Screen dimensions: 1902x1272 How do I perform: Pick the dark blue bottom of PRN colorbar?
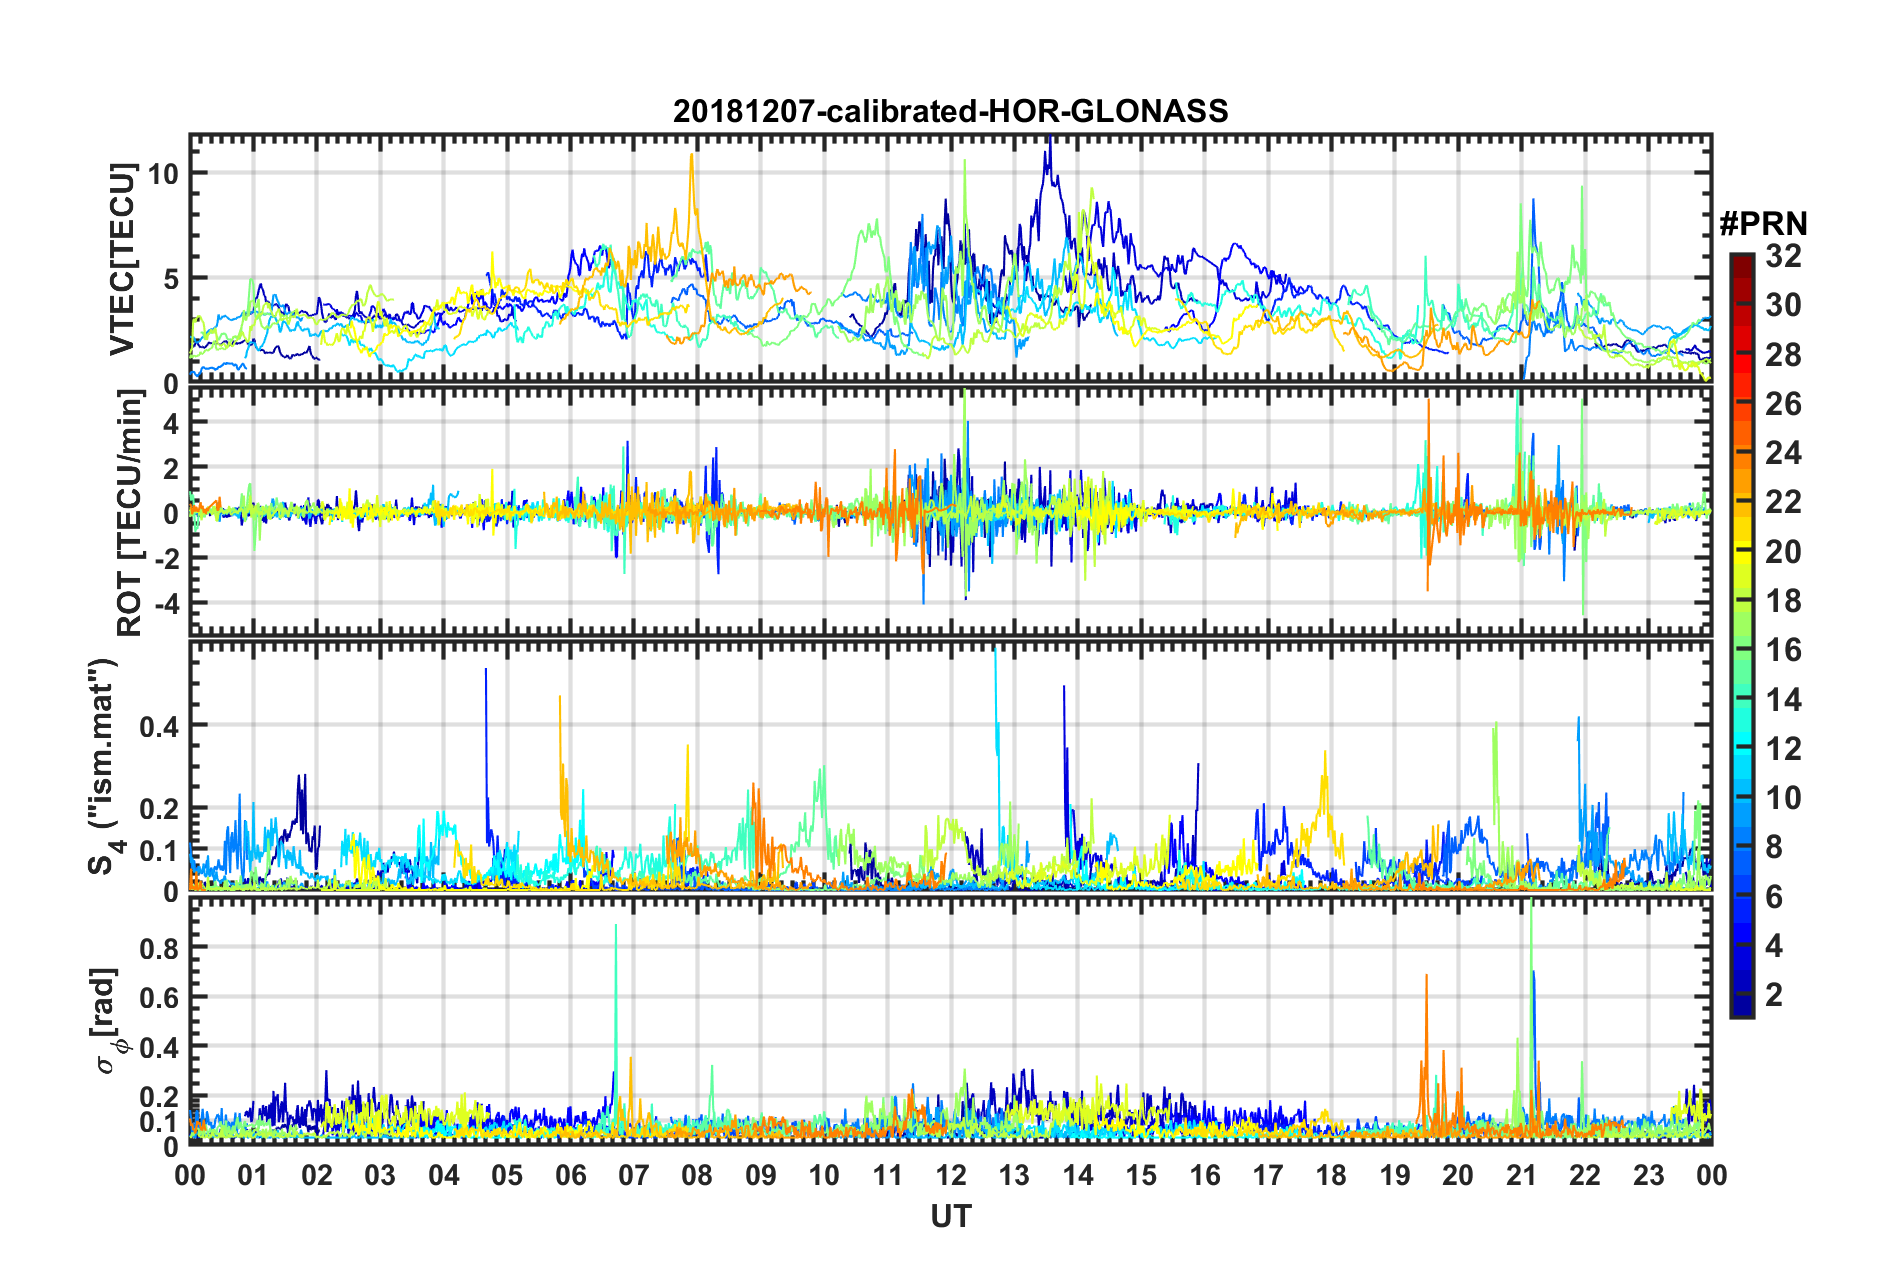(x=1741, y=1010)
